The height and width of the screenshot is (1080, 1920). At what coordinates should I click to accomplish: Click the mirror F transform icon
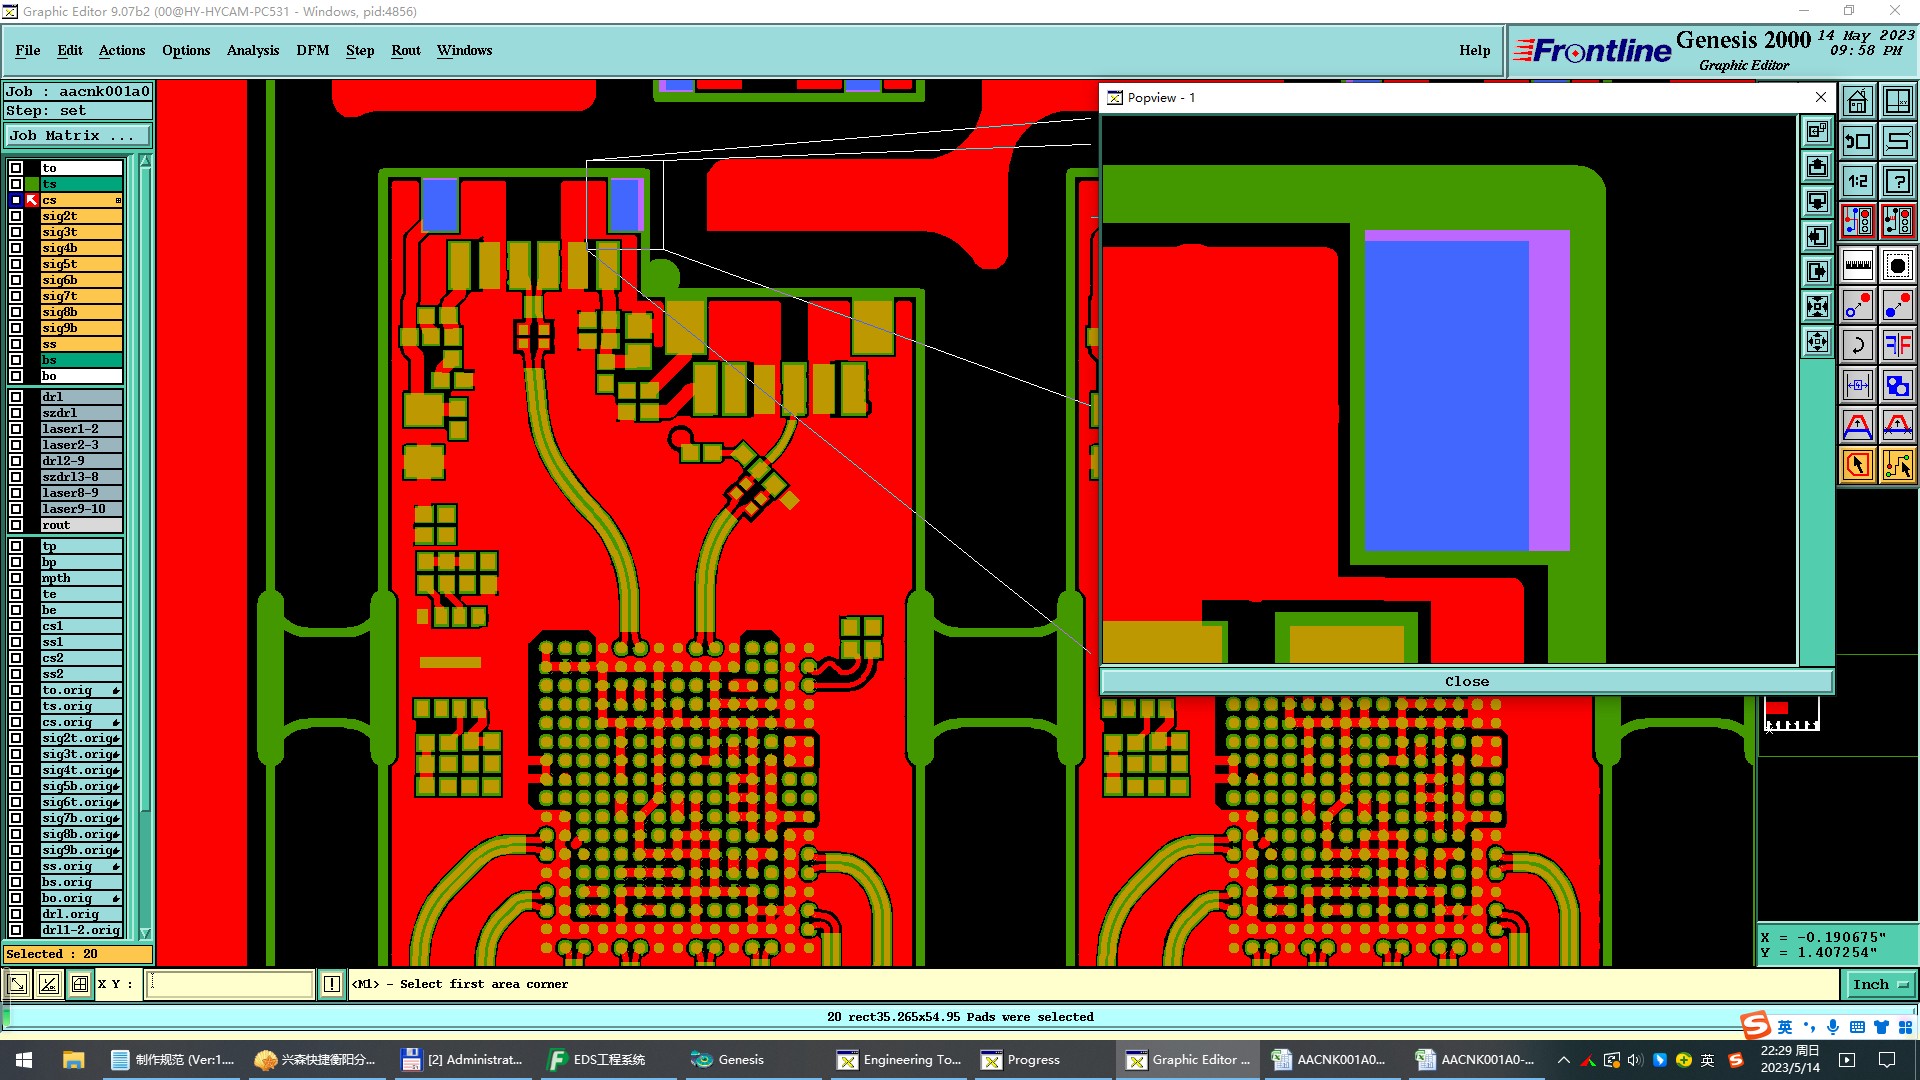tap(1897, 345)
